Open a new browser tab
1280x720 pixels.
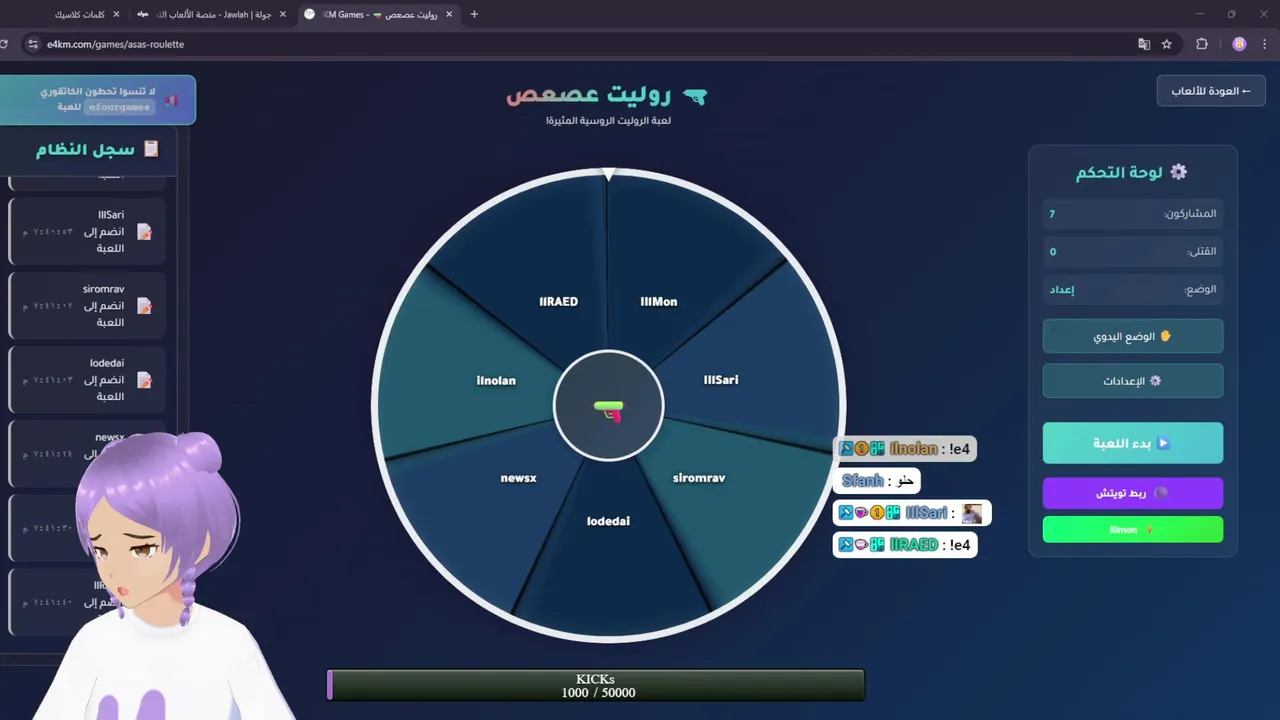point(474,14)
